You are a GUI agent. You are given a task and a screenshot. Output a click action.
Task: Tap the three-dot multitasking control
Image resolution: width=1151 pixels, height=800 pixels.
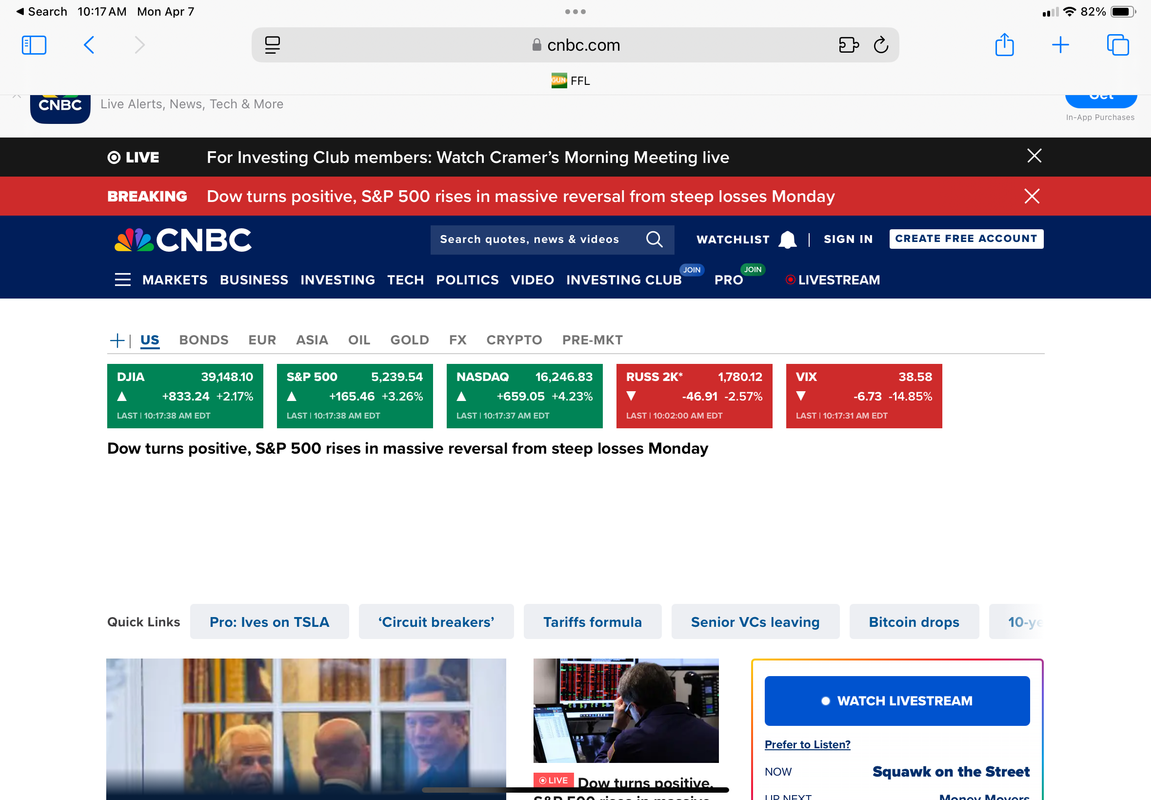(x=576, y=12)
